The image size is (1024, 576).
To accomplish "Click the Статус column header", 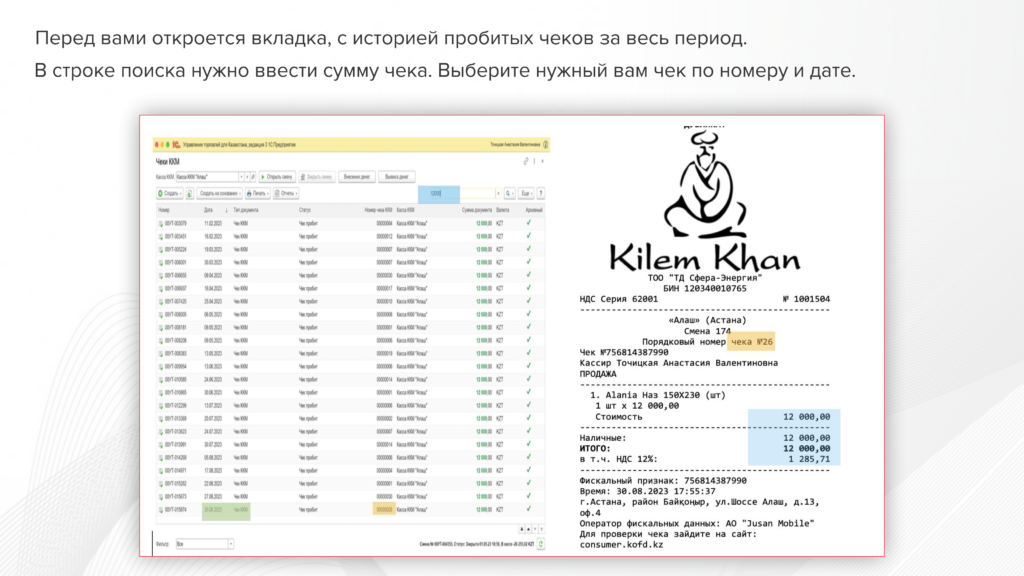I will [x=305, y=210].
